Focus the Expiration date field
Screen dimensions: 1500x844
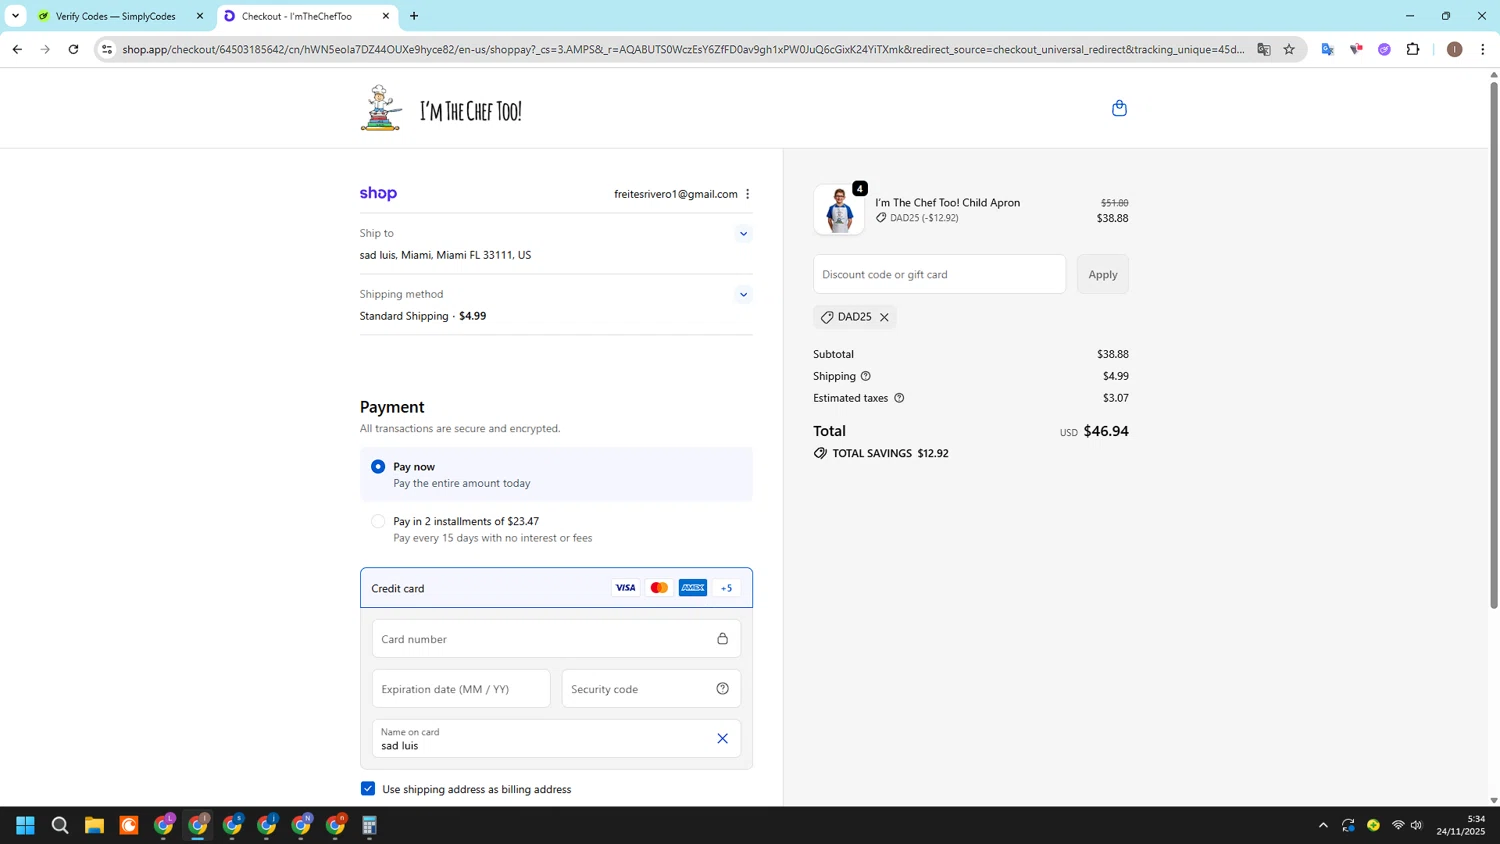461,688
